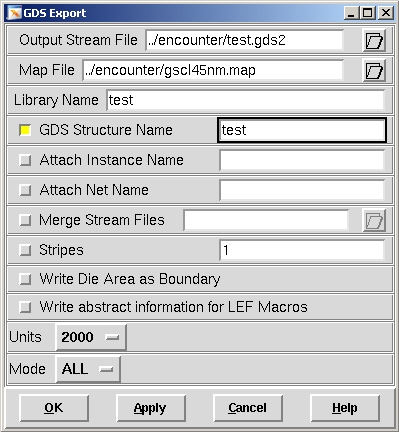Click the Apply button

pos(151,408)
